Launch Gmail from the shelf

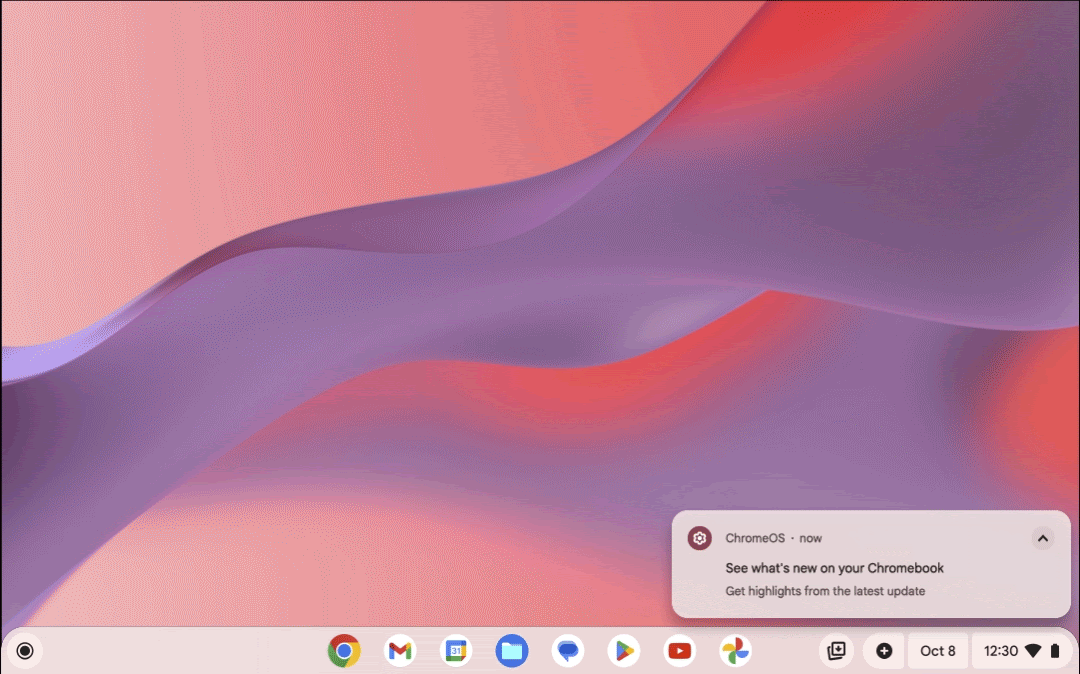click(x=400, y=650)
